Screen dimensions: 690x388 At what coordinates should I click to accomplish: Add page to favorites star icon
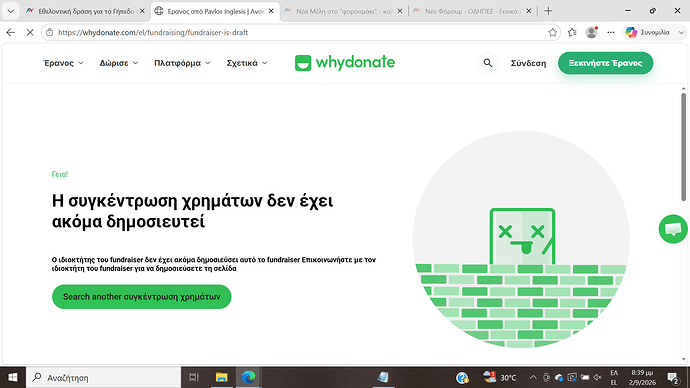[552, 32]
